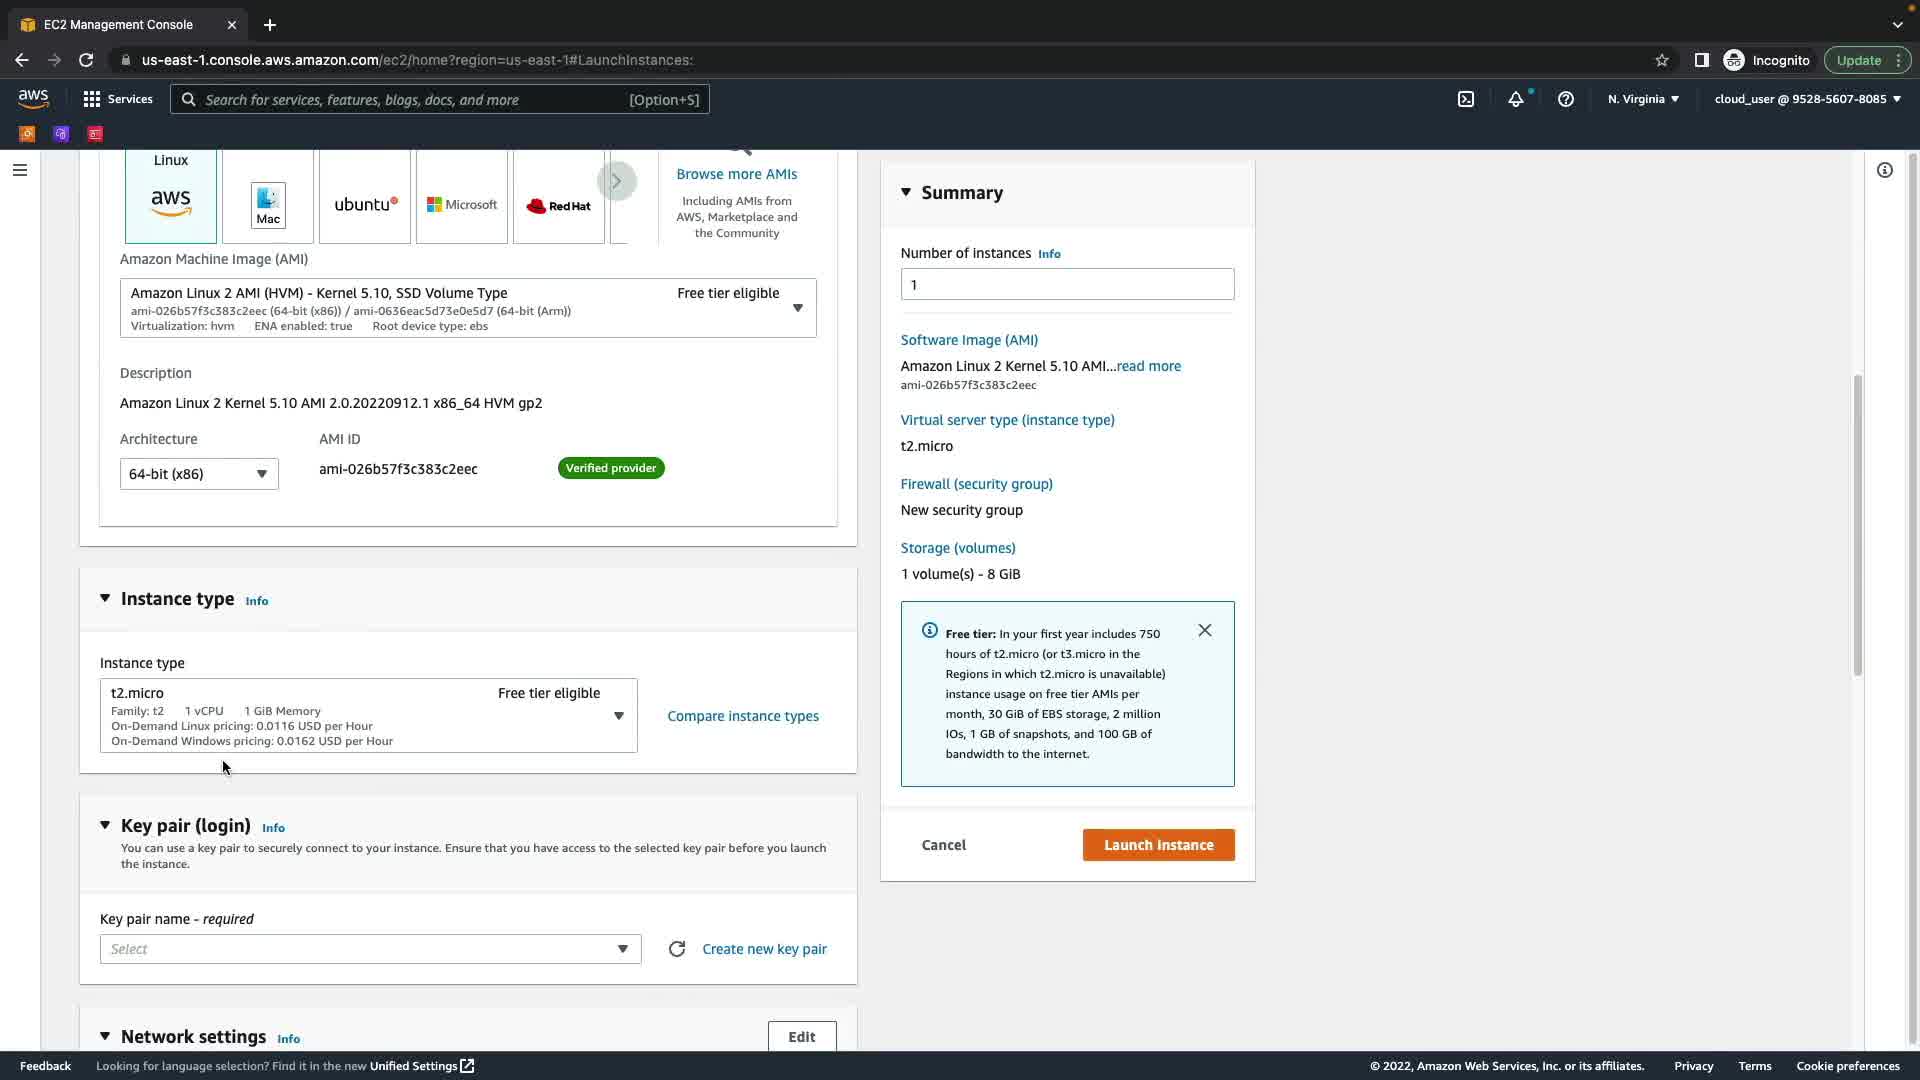Refresh the key pair list
This screenshot has width=1920, height=1080.
tap(677, 949)
